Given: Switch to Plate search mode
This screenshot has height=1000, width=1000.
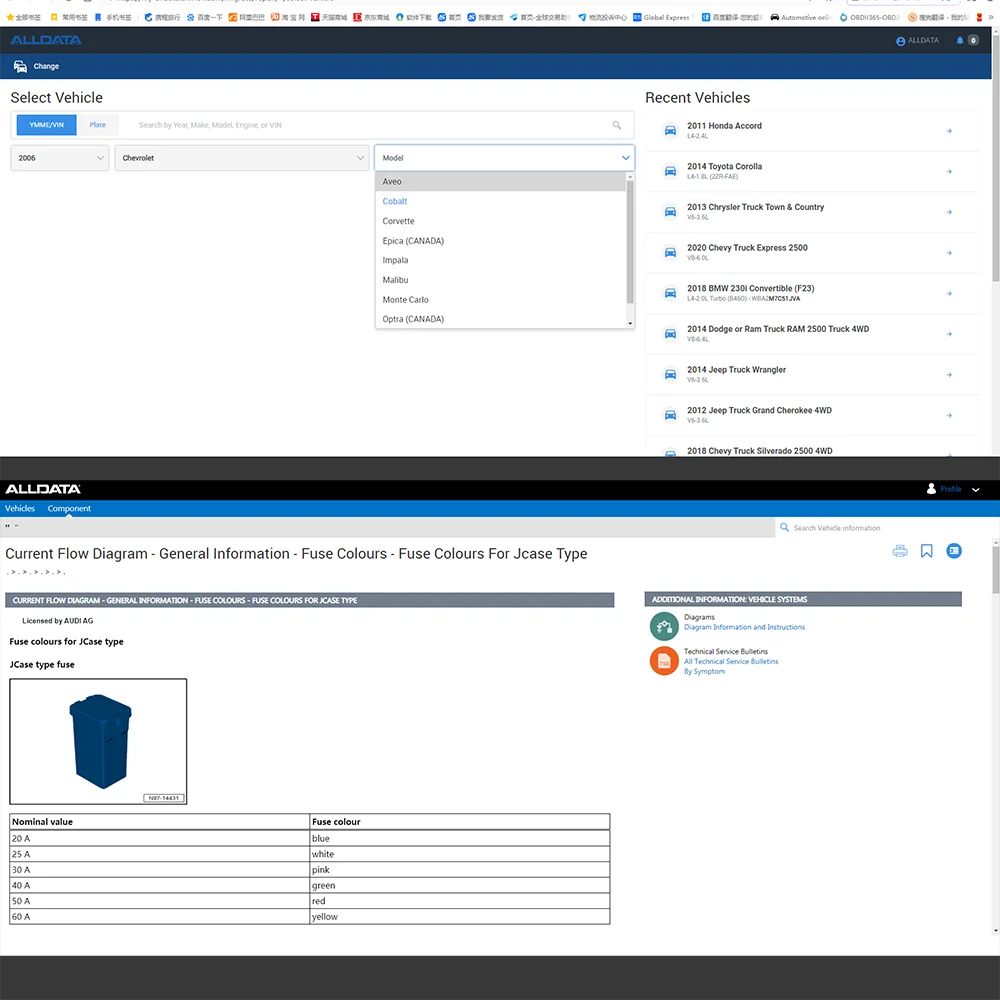Looking at the screenshot, I should [98, 125].
